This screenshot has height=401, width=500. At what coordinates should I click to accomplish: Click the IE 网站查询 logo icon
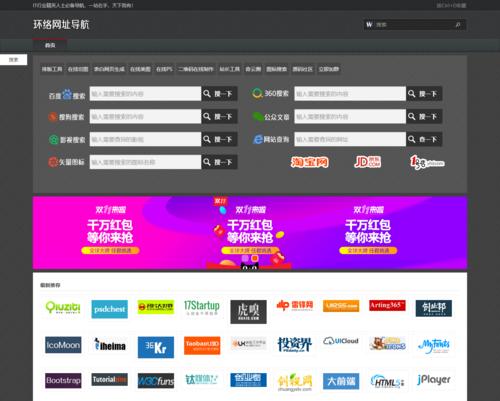coord(258,139)
